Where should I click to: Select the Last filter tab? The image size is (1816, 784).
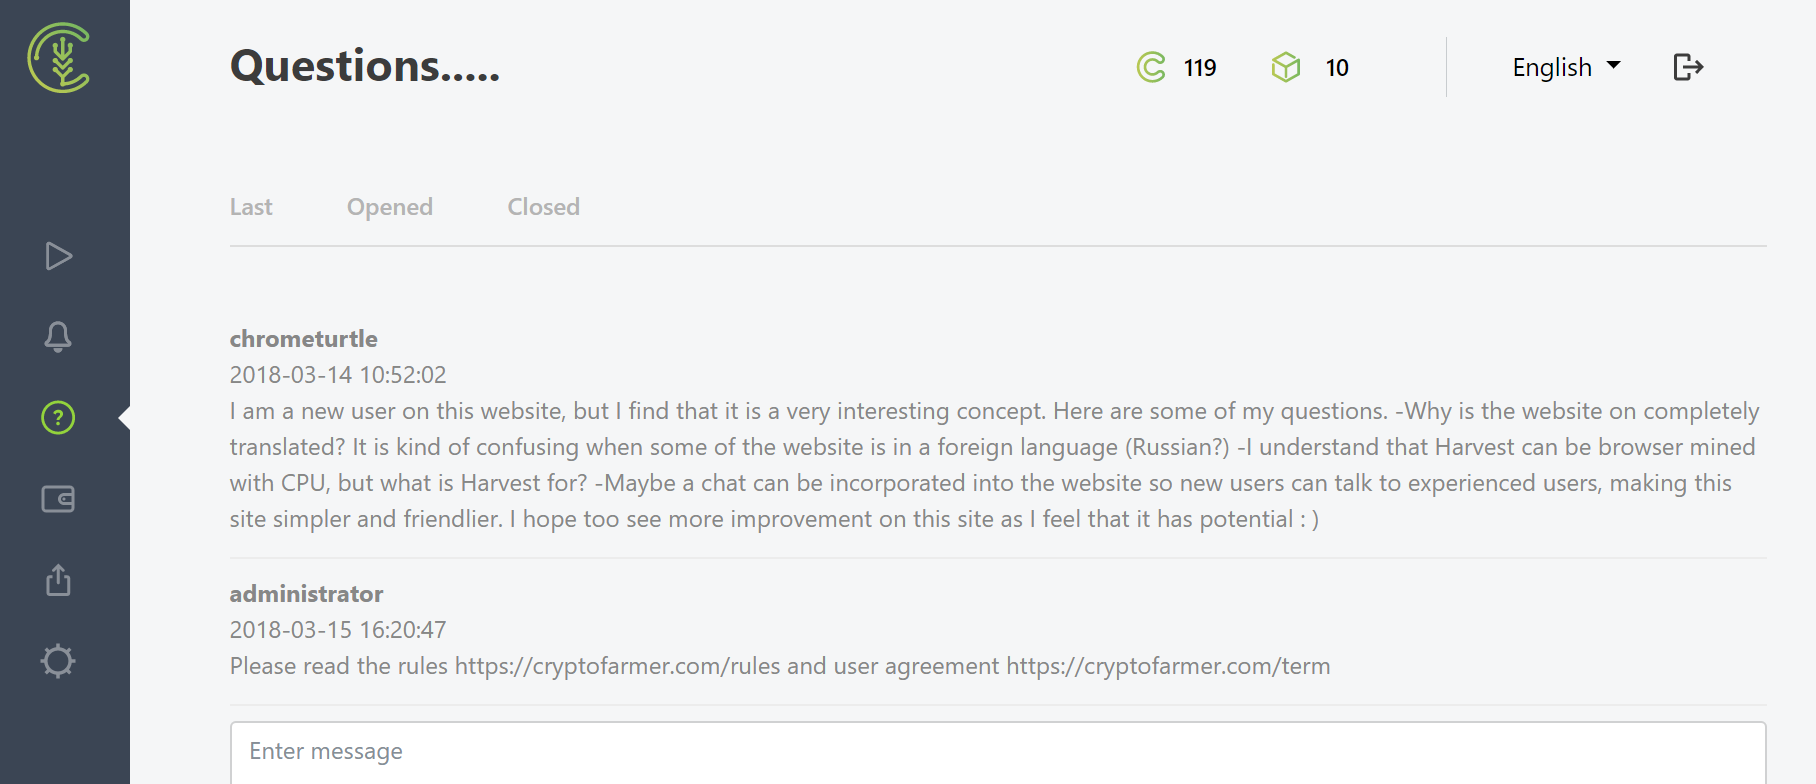[x=251, y=207]
